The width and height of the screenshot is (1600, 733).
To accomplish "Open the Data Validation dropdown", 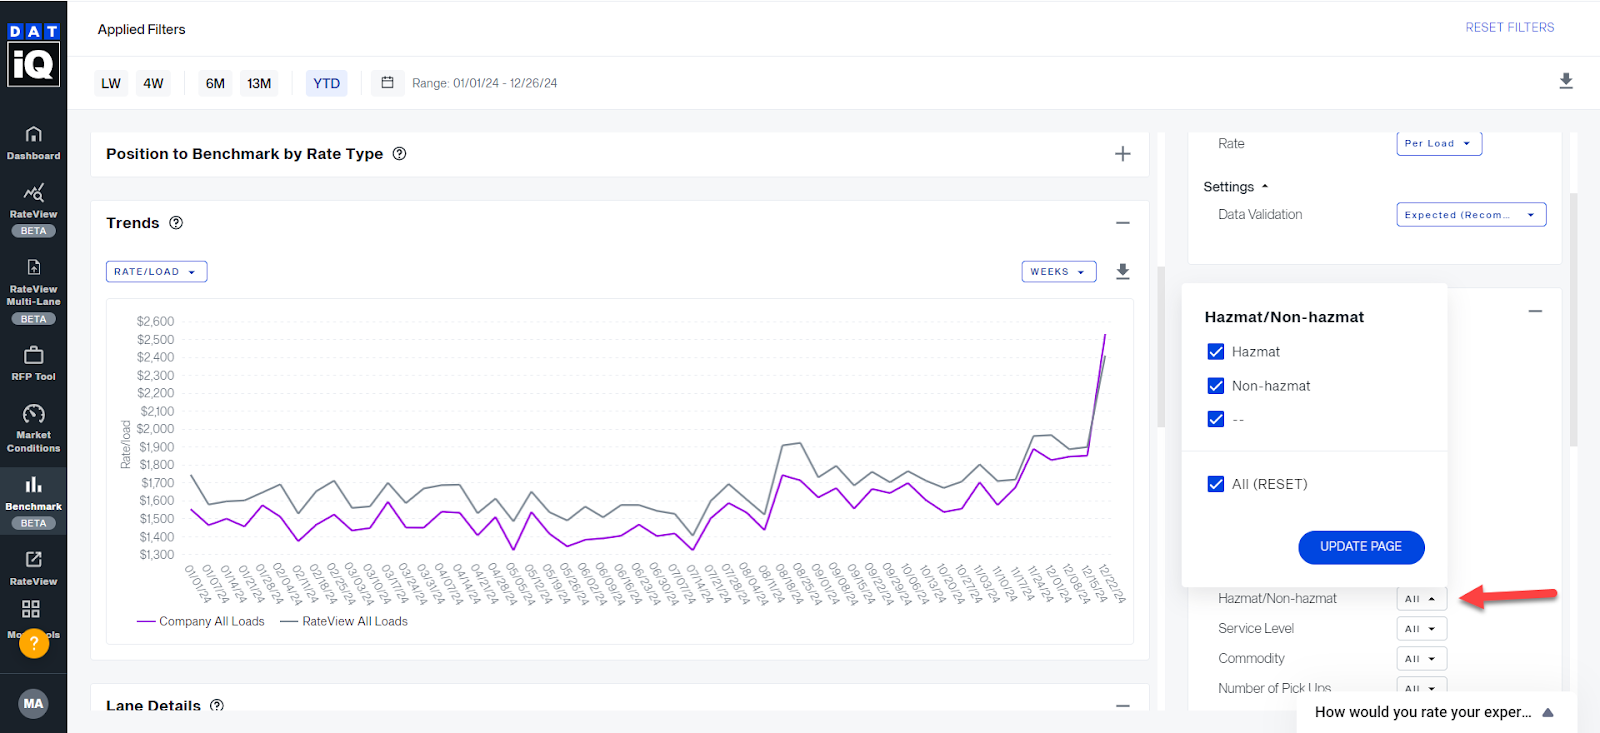I will tap(1471, 215).
